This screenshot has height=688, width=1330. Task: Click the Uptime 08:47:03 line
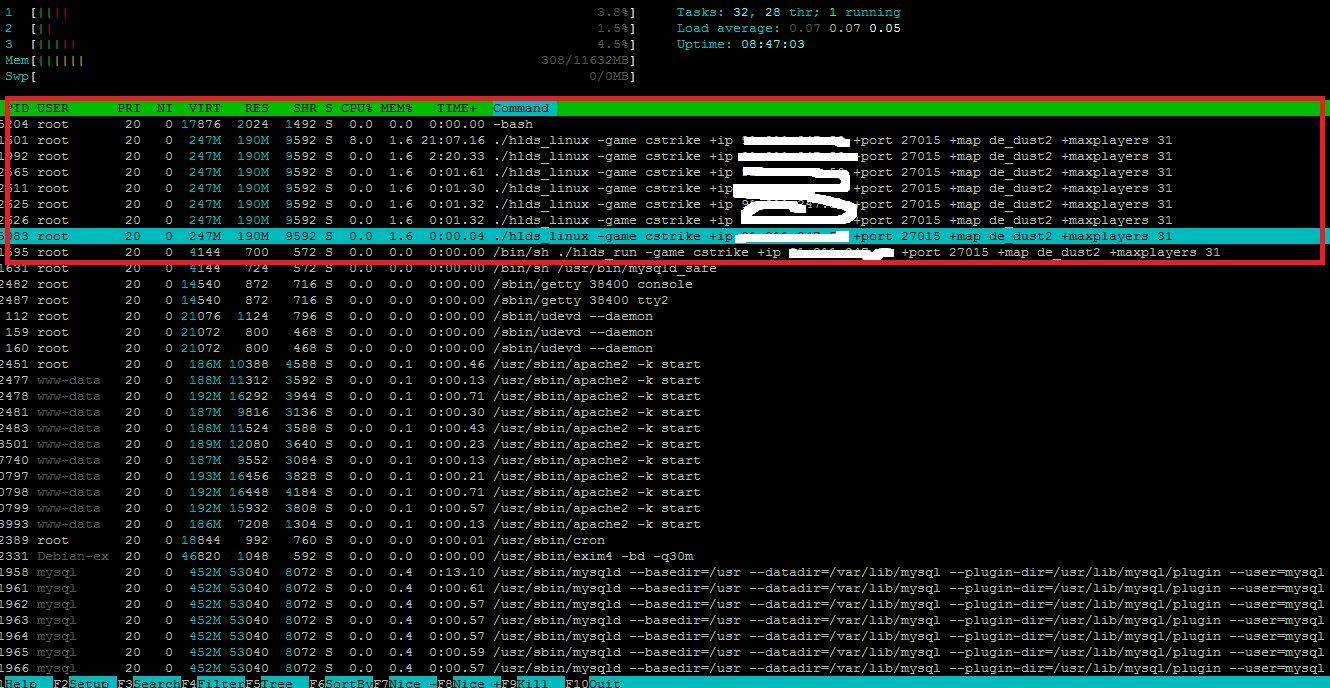(x=741, y=44)
